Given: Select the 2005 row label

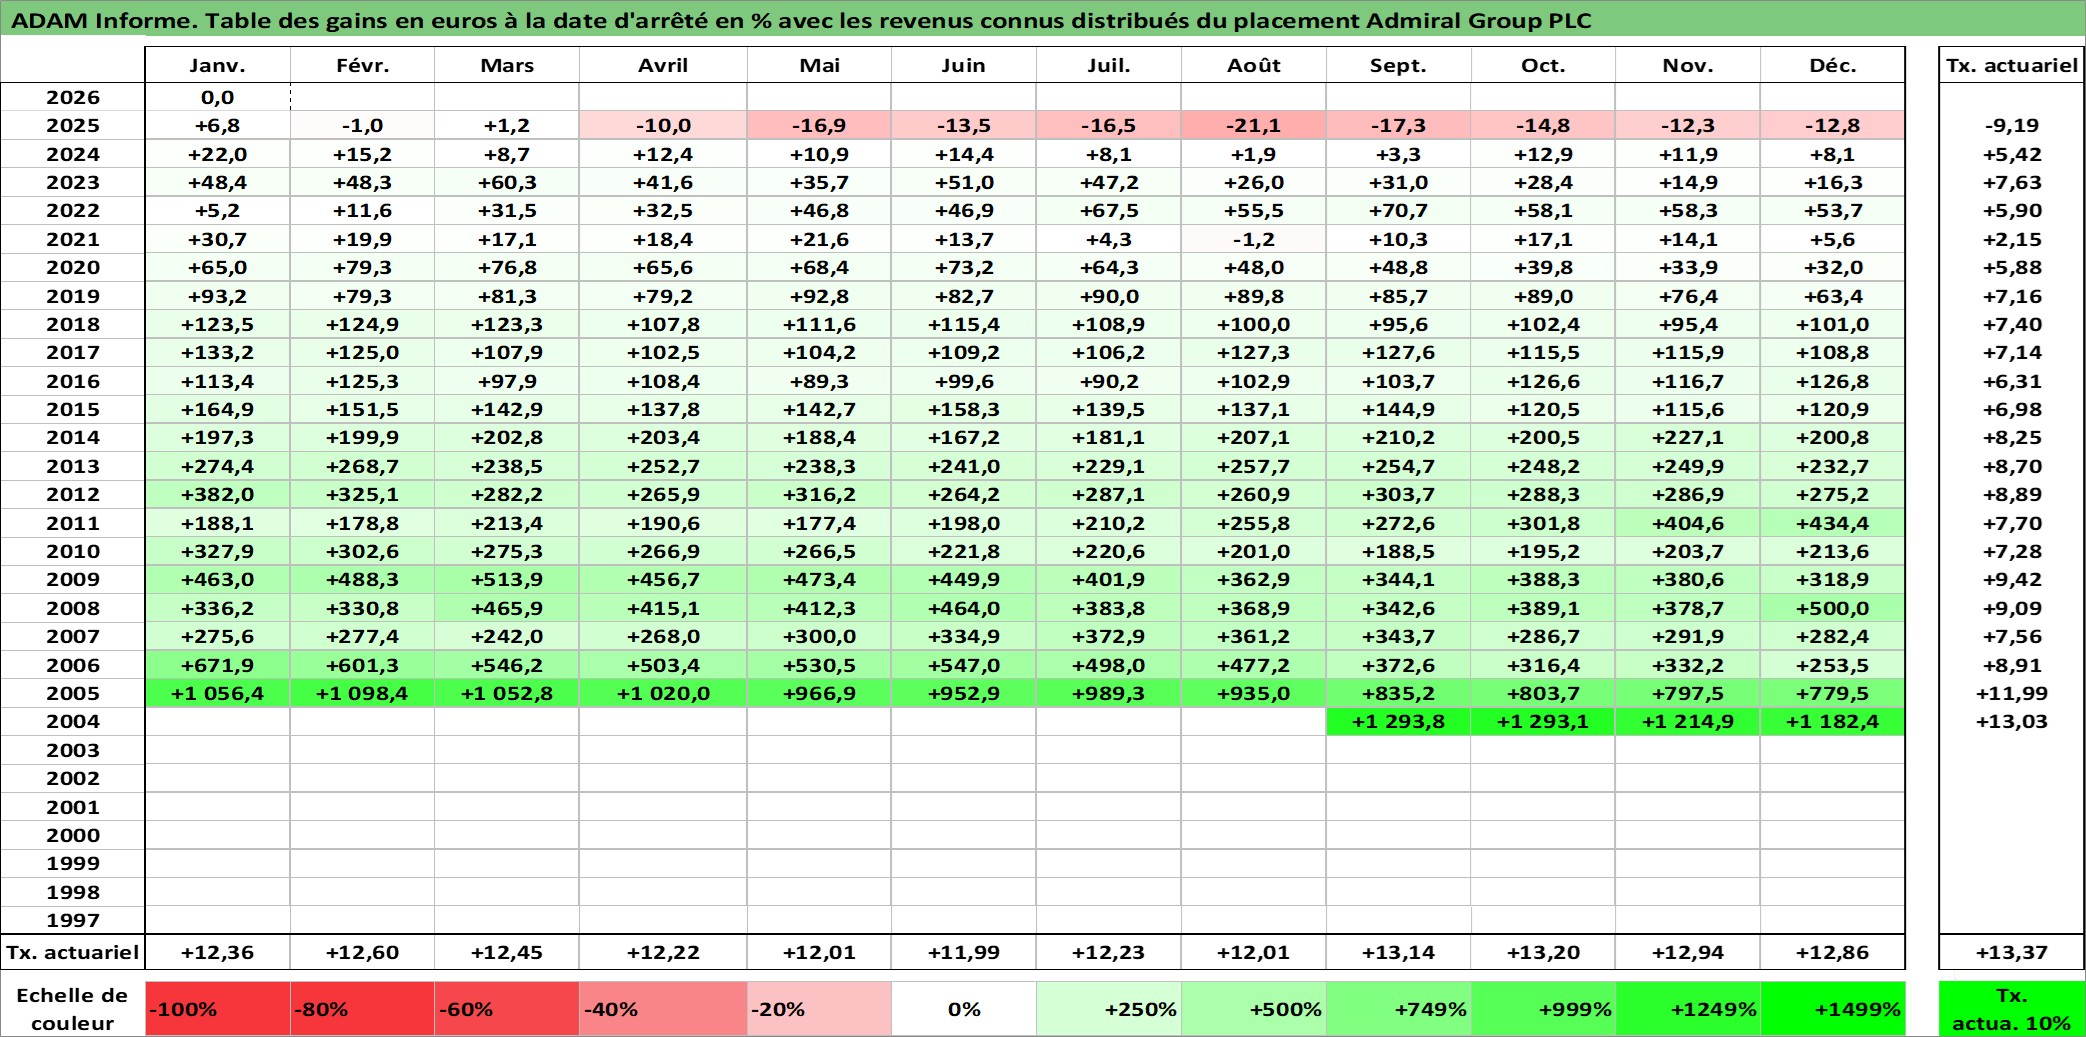Looking at the screenshot, I should tap(73, 693).
